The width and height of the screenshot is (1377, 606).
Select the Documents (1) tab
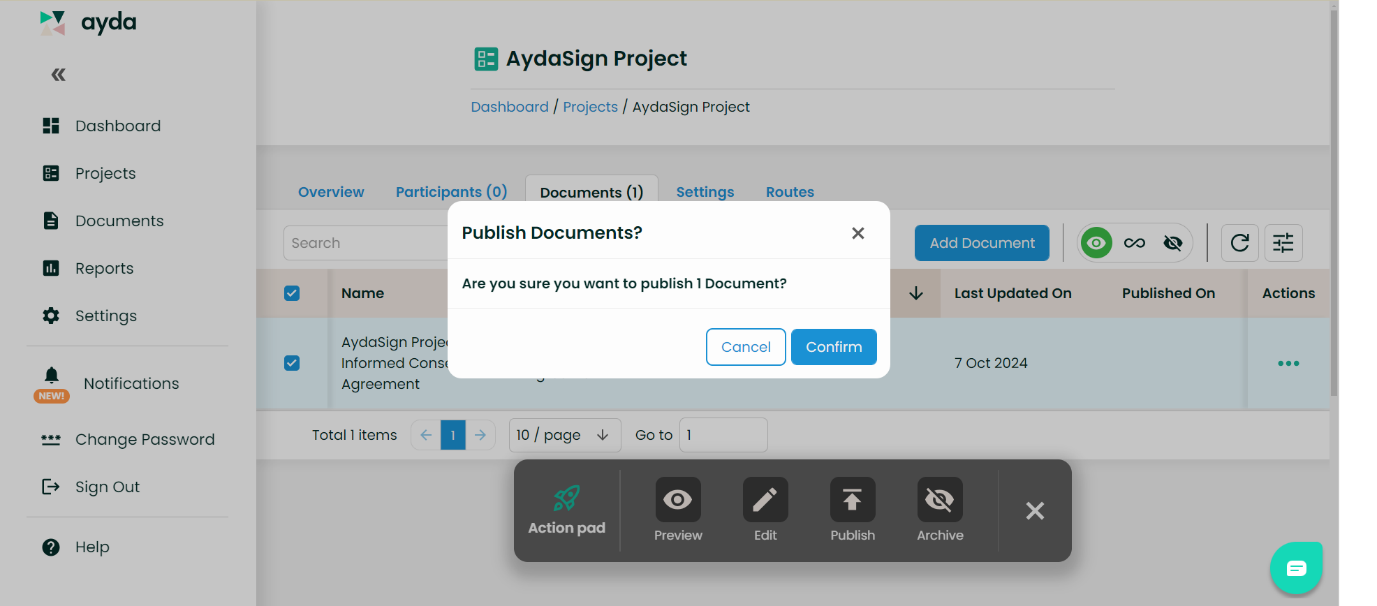pyautogui.click(x=592, y=192)
